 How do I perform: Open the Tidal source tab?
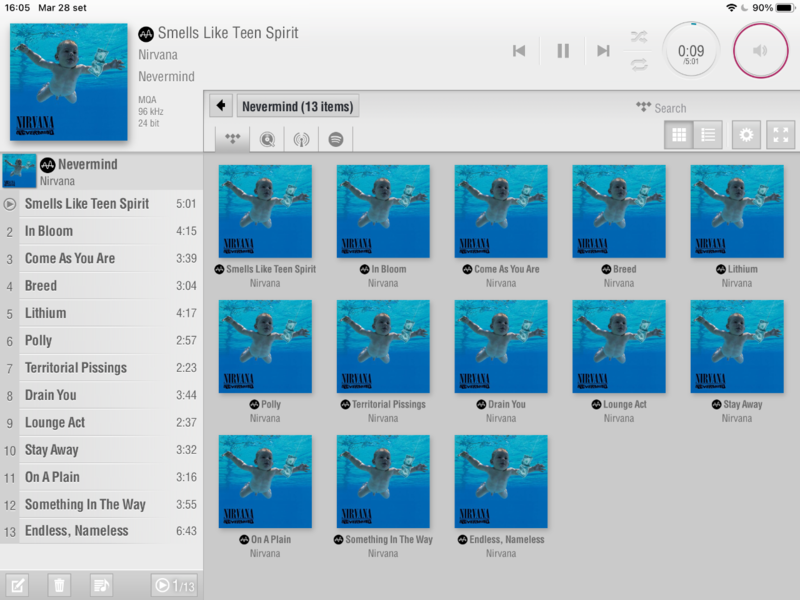point(233,139)
